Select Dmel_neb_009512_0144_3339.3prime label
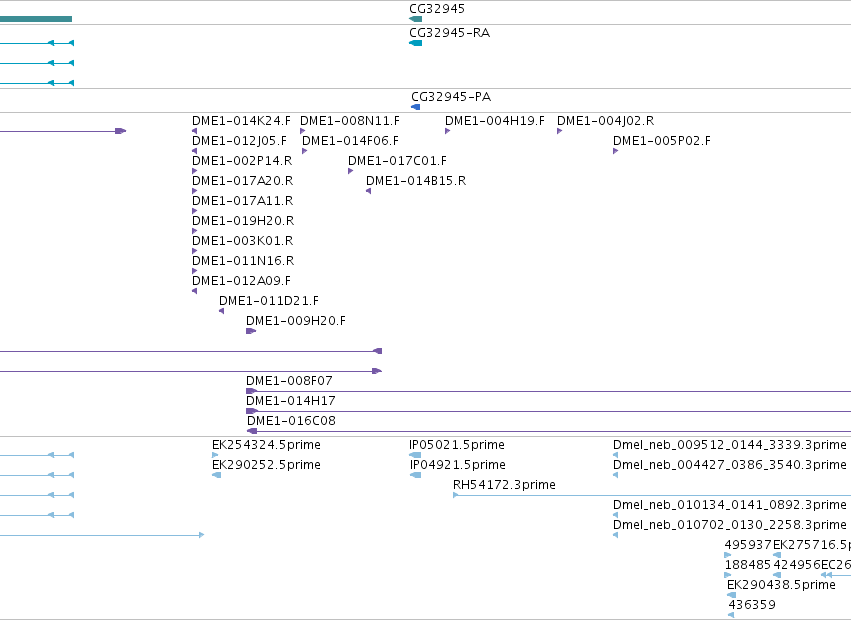851x620 pixels. point(729,445)
